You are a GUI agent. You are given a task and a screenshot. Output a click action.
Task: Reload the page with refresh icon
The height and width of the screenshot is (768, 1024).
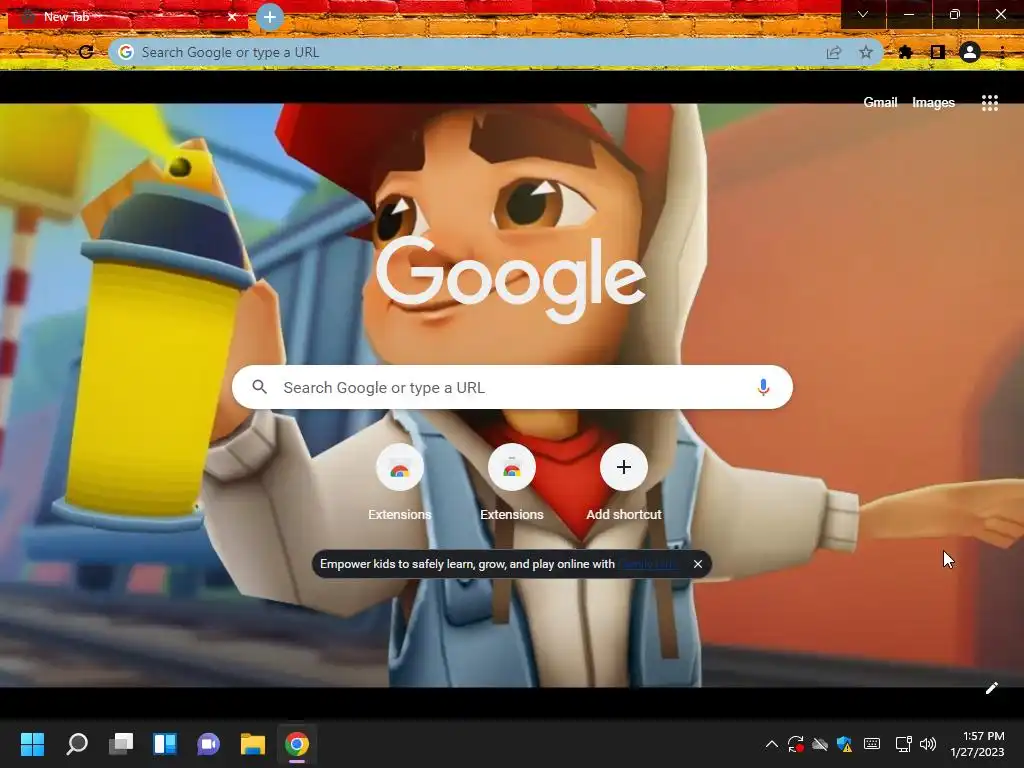click(x=86, y=52)
